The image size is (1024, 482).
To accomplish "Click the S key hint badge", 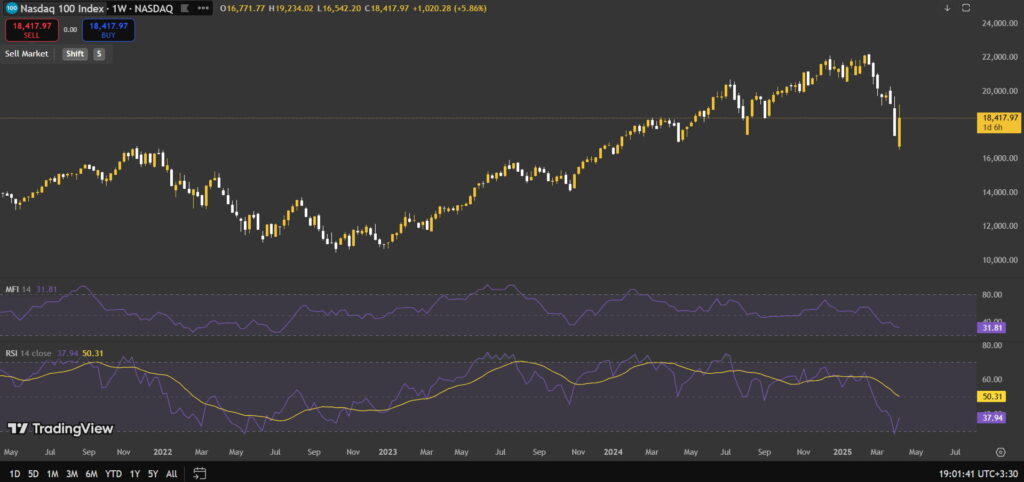I will (99, 54).
